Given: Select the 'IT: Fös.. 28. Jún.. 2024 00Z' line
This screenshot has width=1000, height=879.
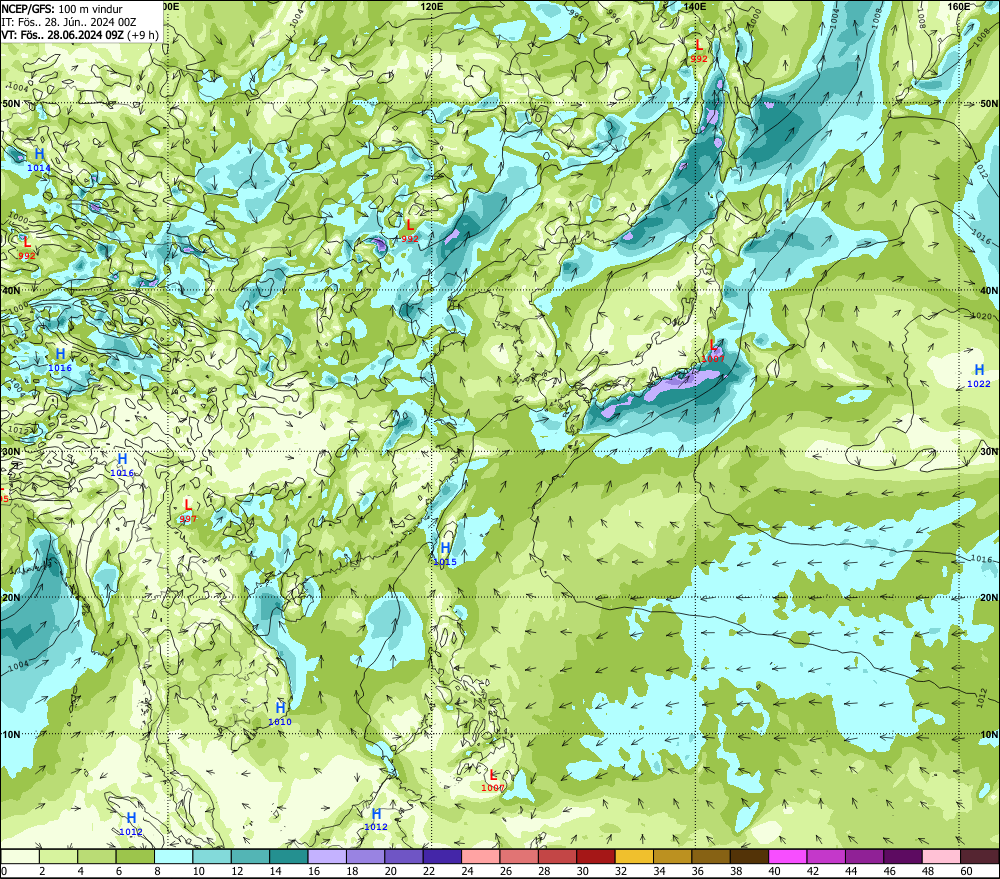Looking at the screenshot, I should click(69, 22).
